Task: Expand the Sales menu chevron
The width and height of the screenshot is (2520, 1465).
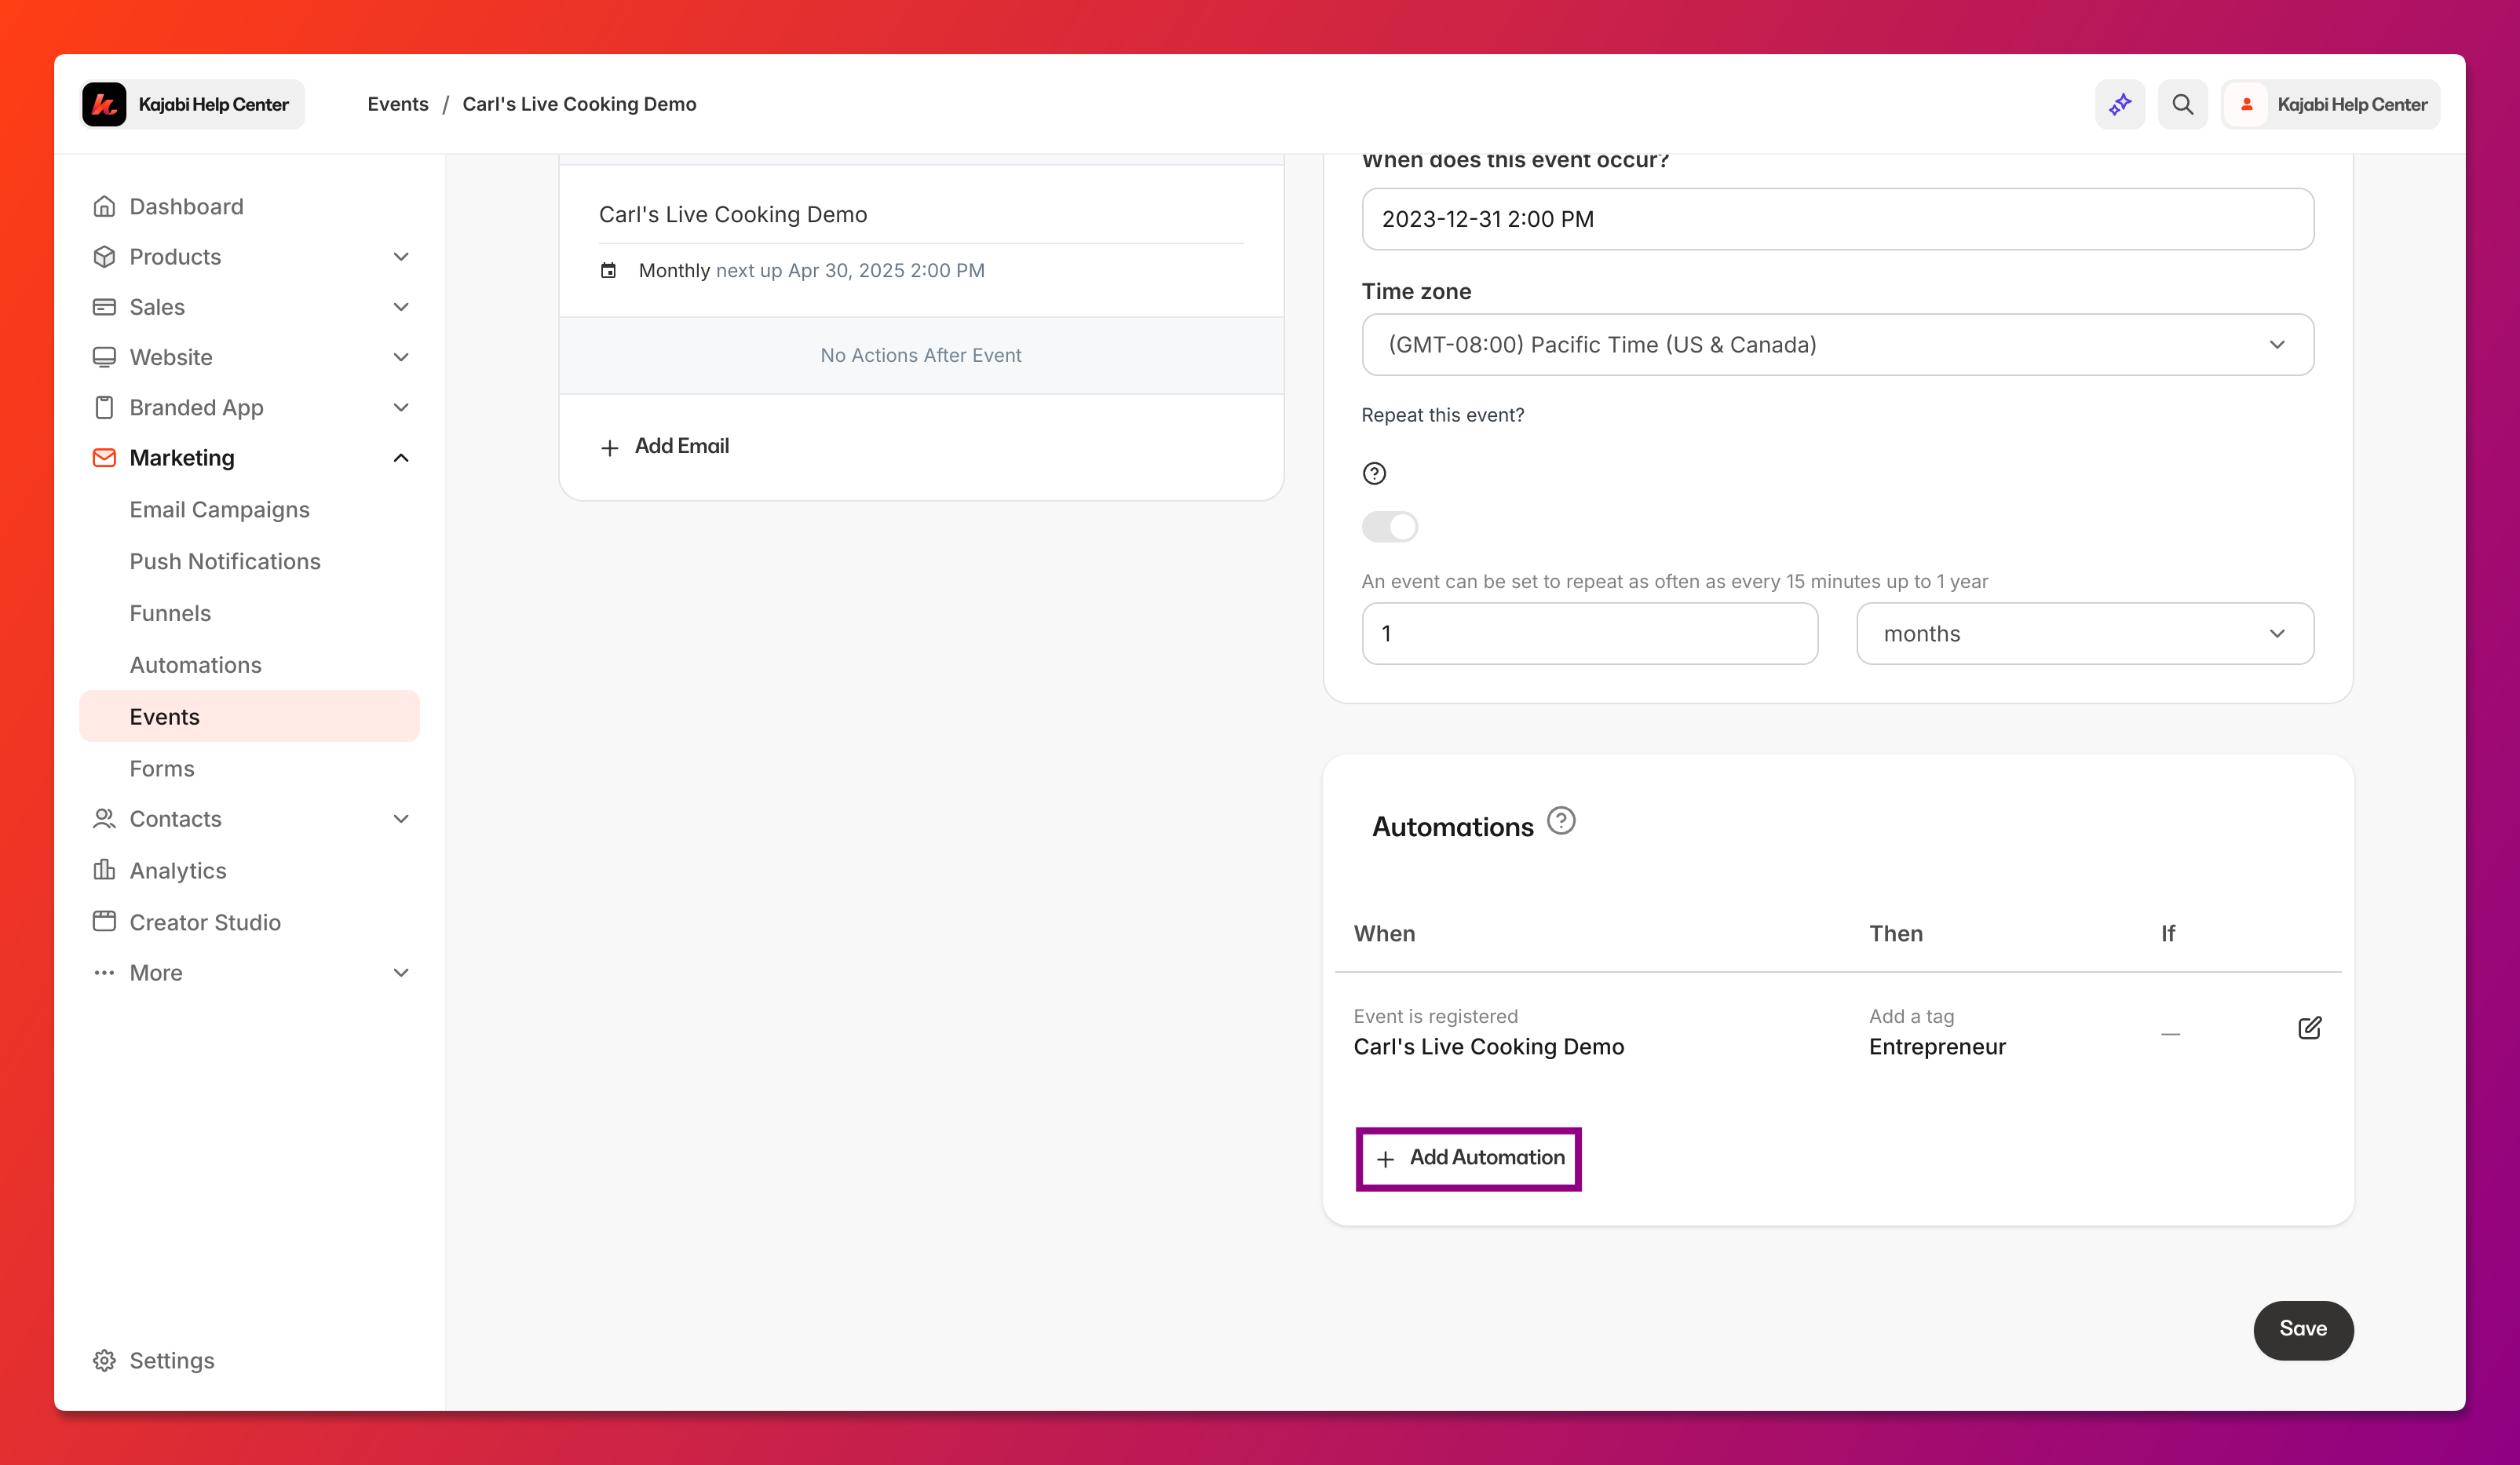Action: (x=401, y=306)
